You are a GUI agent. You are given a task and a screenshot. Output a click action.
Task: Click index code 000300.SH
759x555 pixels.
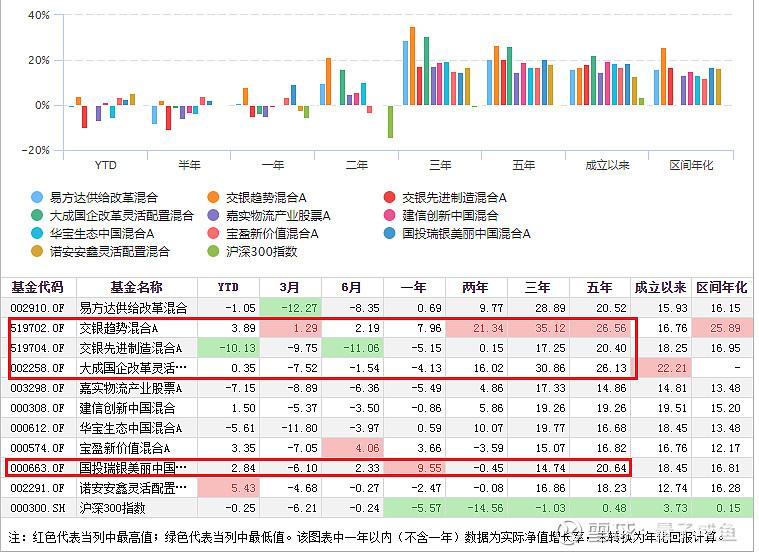point(38,509)
